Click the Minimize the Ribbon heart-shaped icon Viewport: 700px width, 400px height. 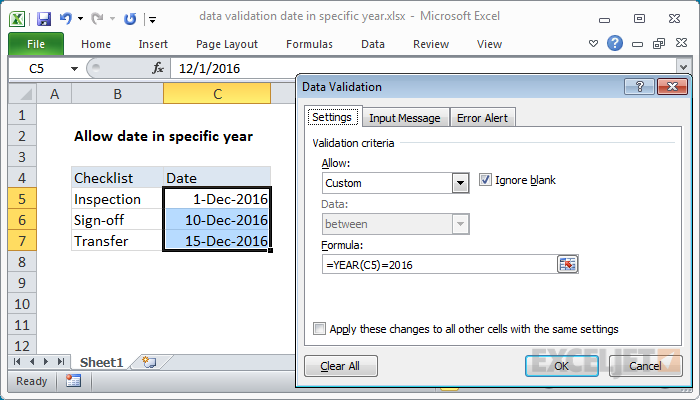593,43
